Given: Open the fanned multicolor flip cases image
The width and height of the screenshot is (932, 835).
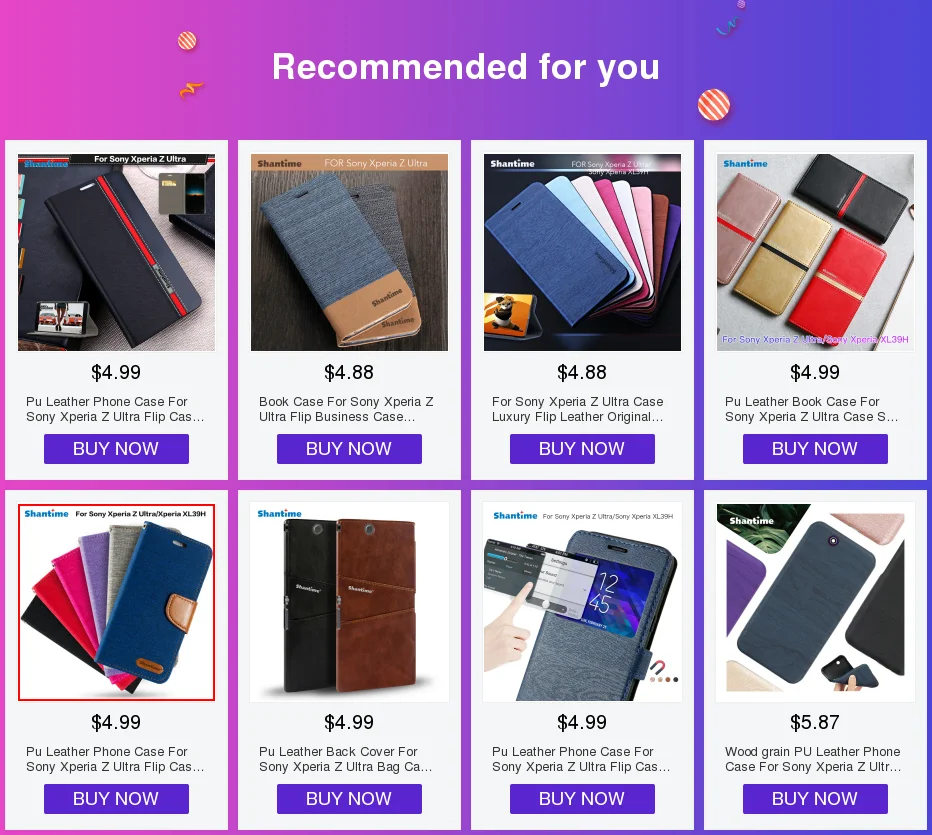Looking at the screenshot, I should click(582, 252).
